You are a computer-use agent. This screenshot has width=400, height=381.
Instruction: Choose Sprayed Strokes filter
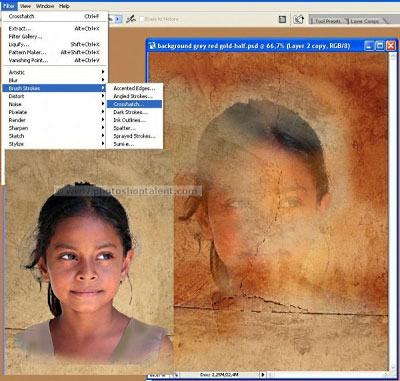tap(134, 136)
